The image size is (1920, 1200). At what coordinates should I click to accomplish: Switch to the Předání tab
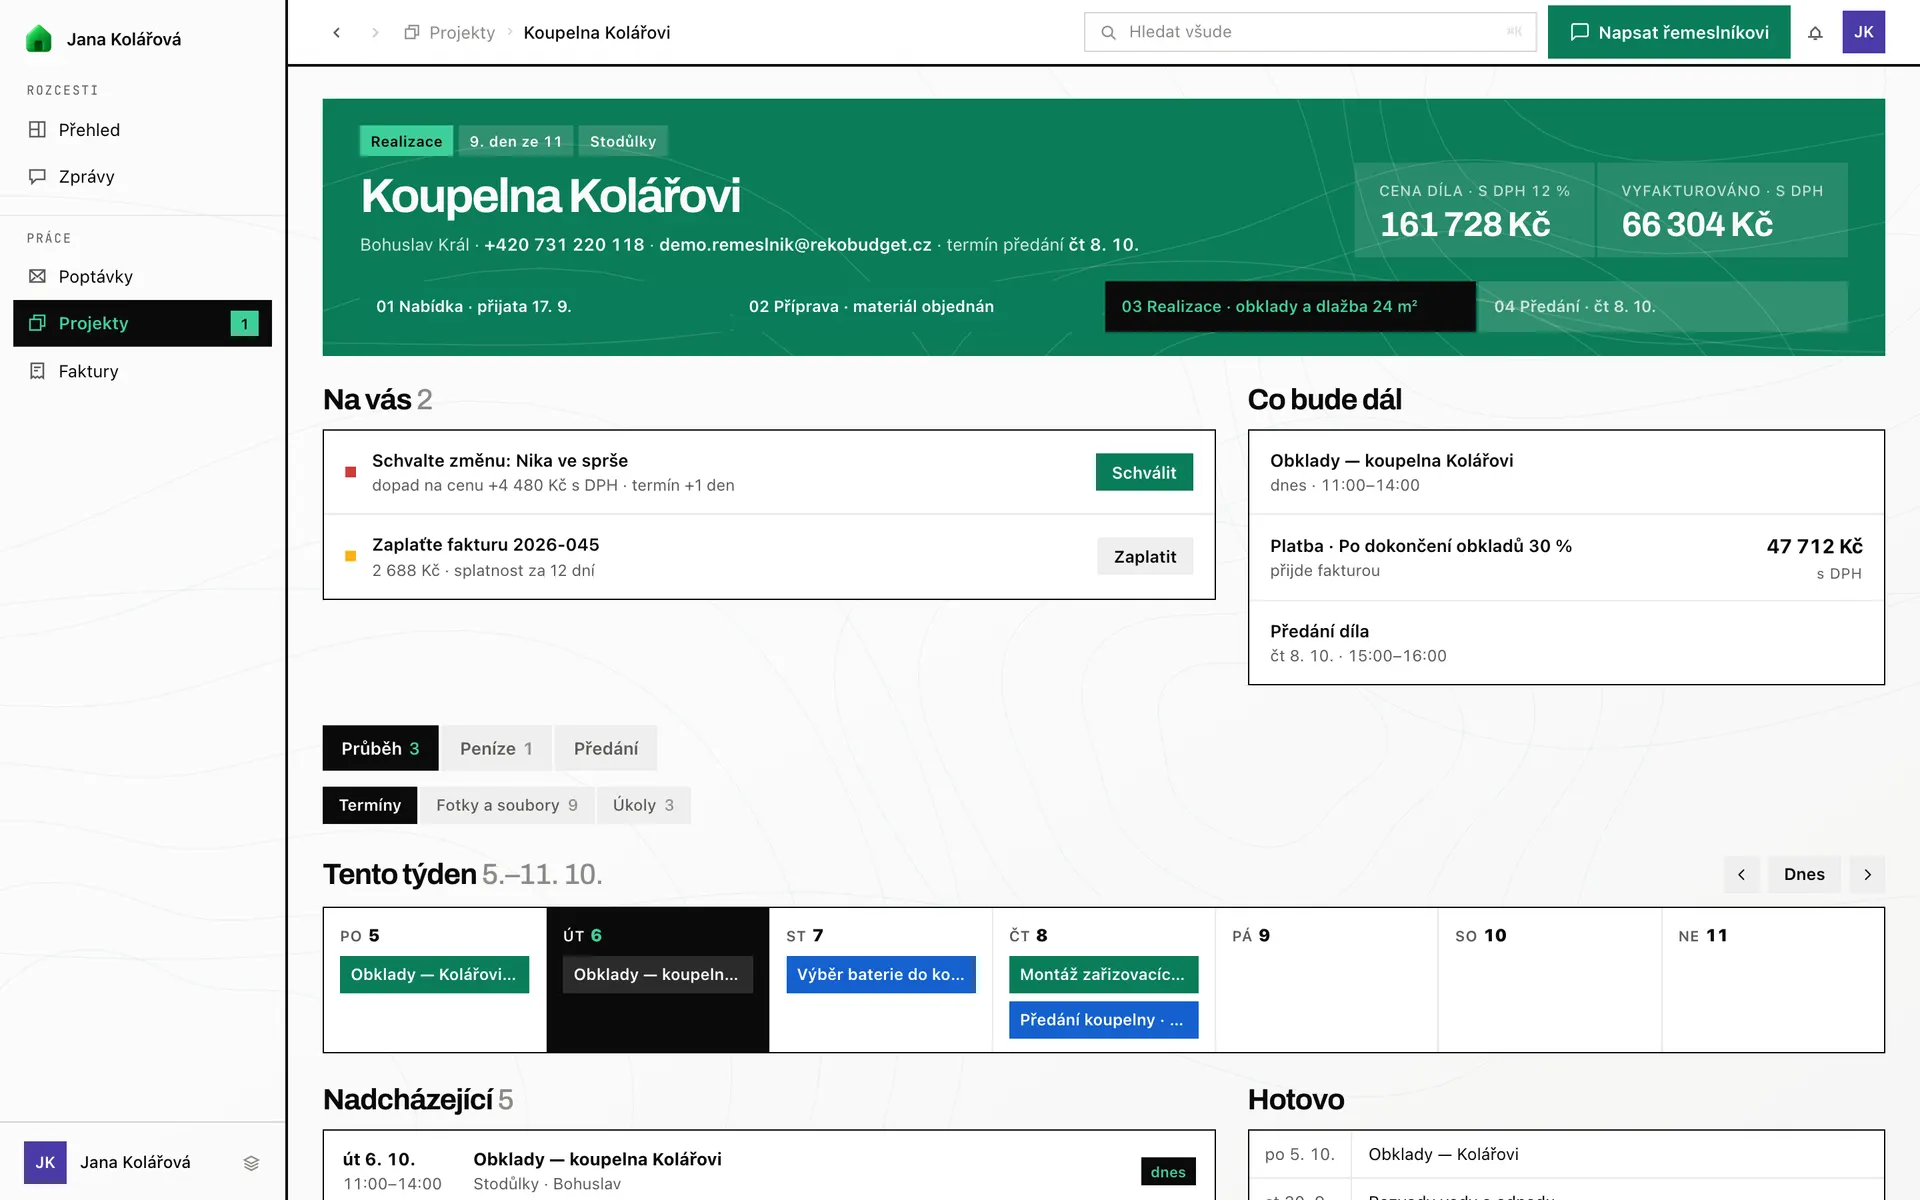coord(606,748)
